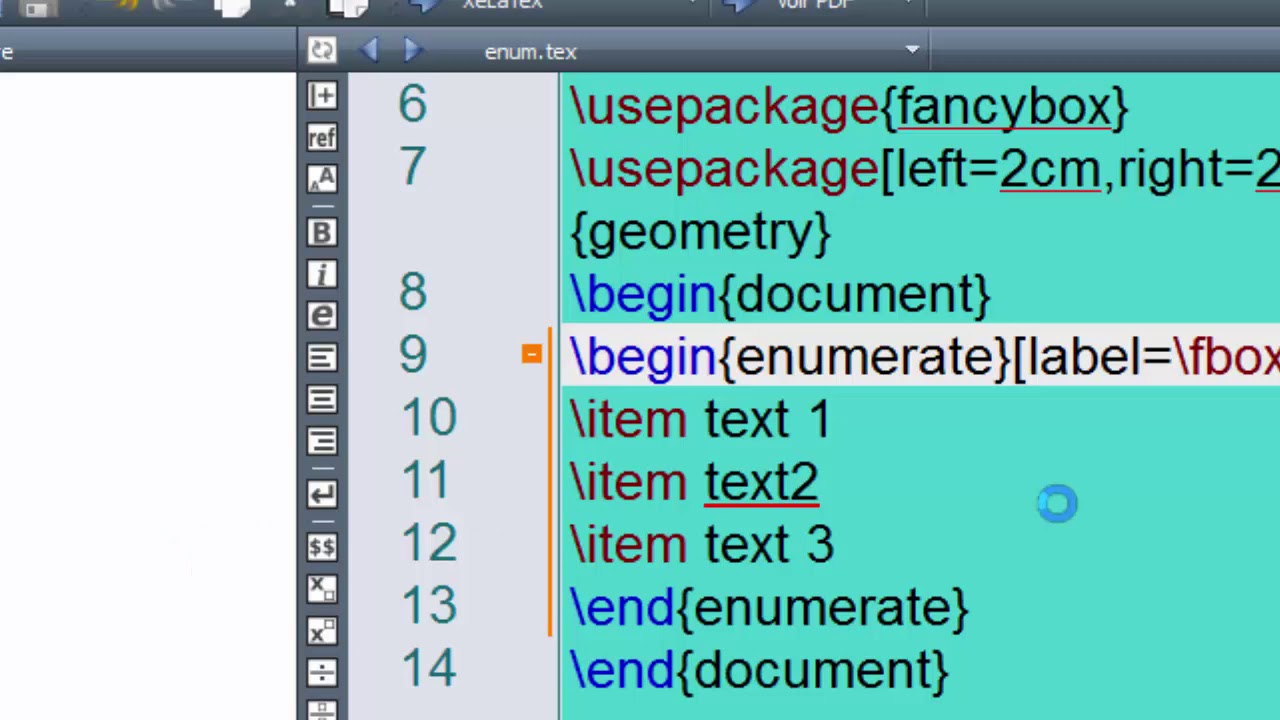Apply bold with the B icon
The height and width of the screenshot is (720, 1280).
click(x=322, y=232)
